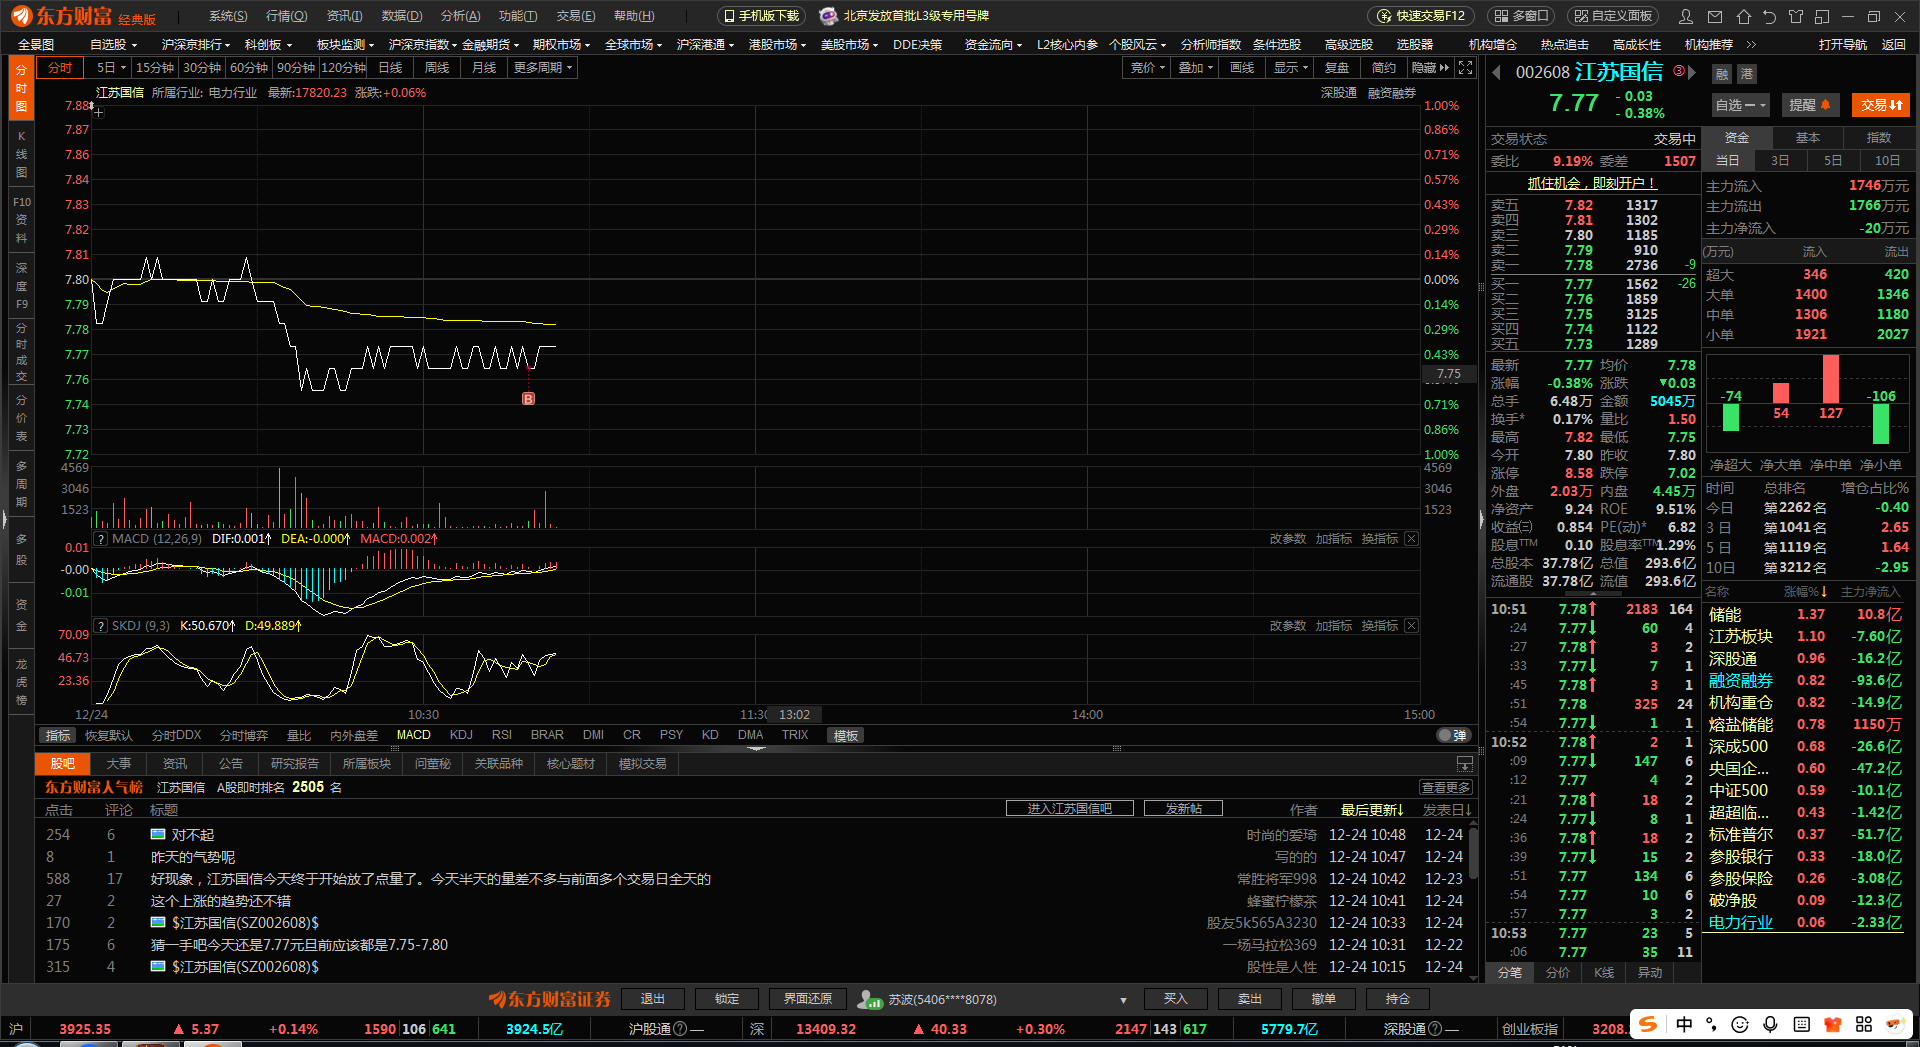Close the MACD indicator panel
The height and width of the screenshot is (1047, 1920).
click(1411, 539)
